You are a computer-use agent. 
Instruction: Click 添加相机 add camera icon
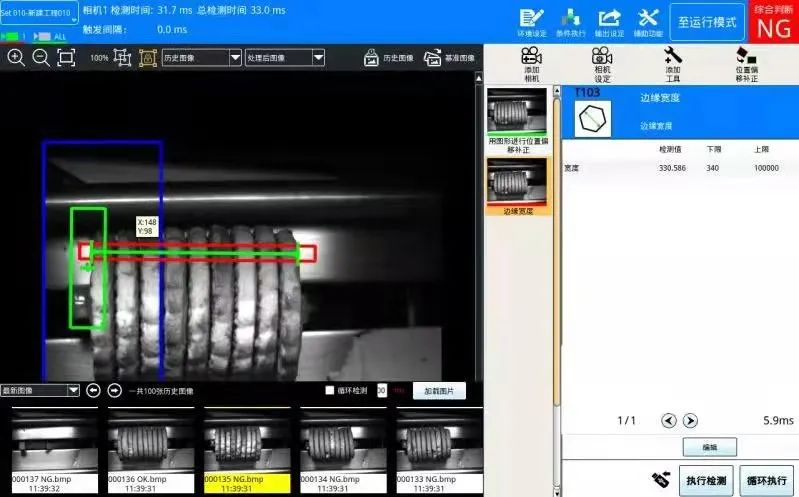pyautogui.click(x=531, y=64)
